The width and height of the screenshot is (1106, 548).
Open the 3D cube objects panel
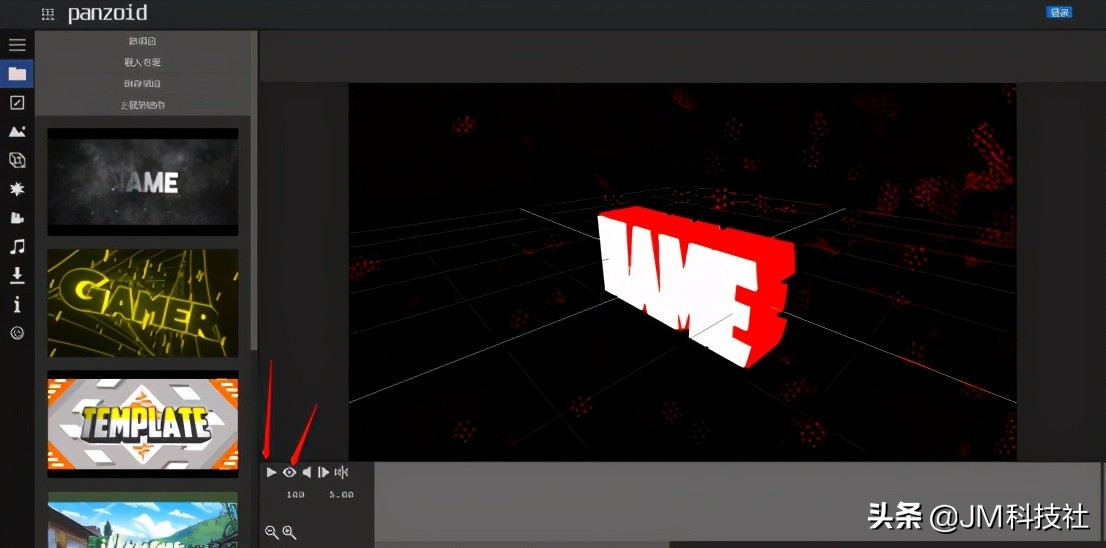point(17,160)
